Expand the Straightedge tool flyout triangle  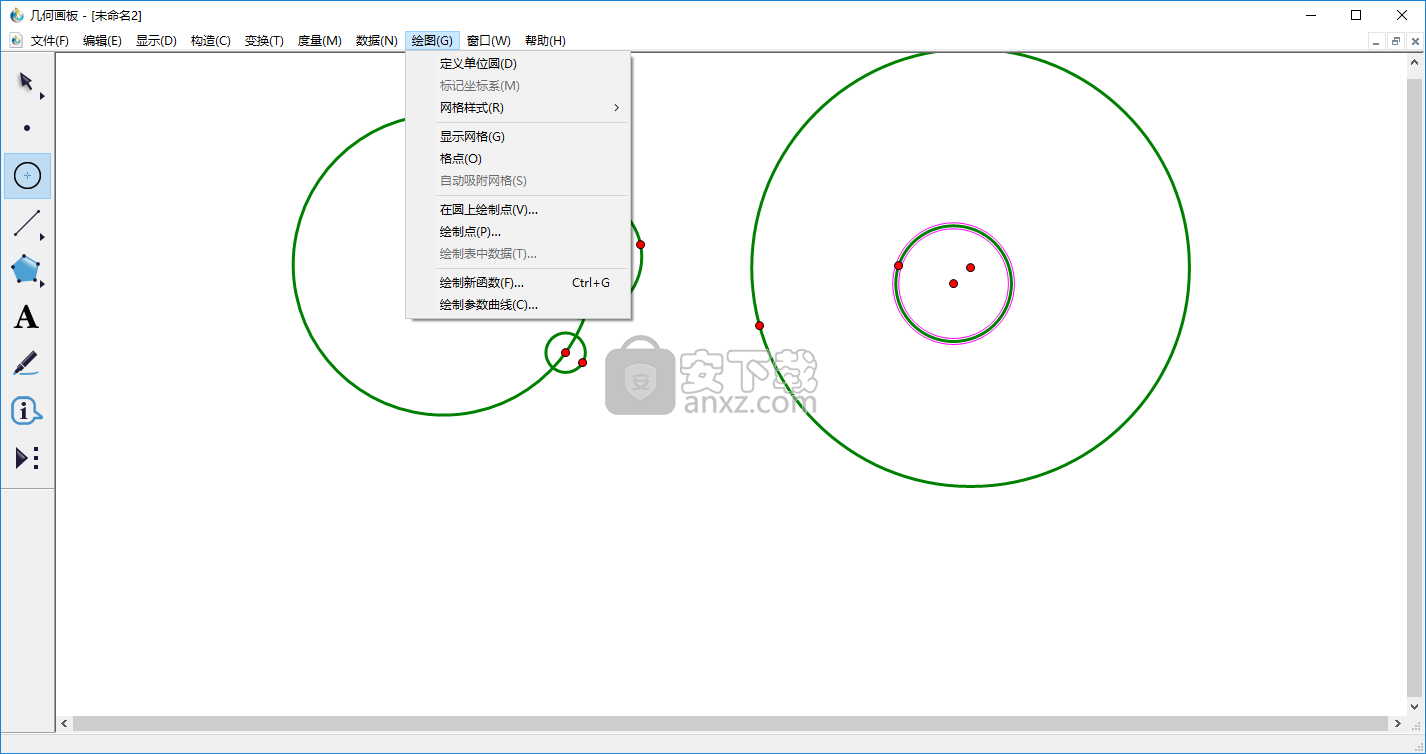tap(42, 237)
